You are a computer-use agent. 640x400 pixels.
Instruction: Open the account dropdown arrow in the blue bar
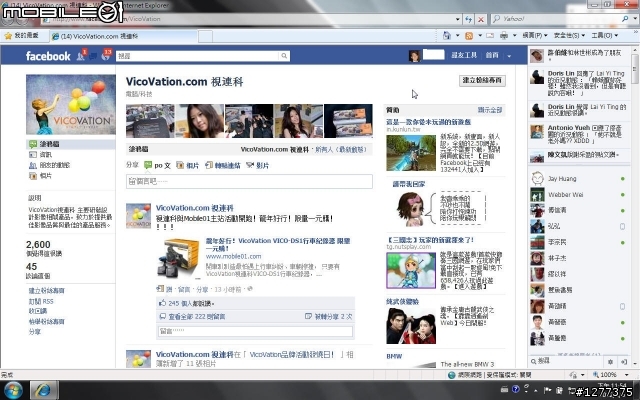[x=509, y=56]
